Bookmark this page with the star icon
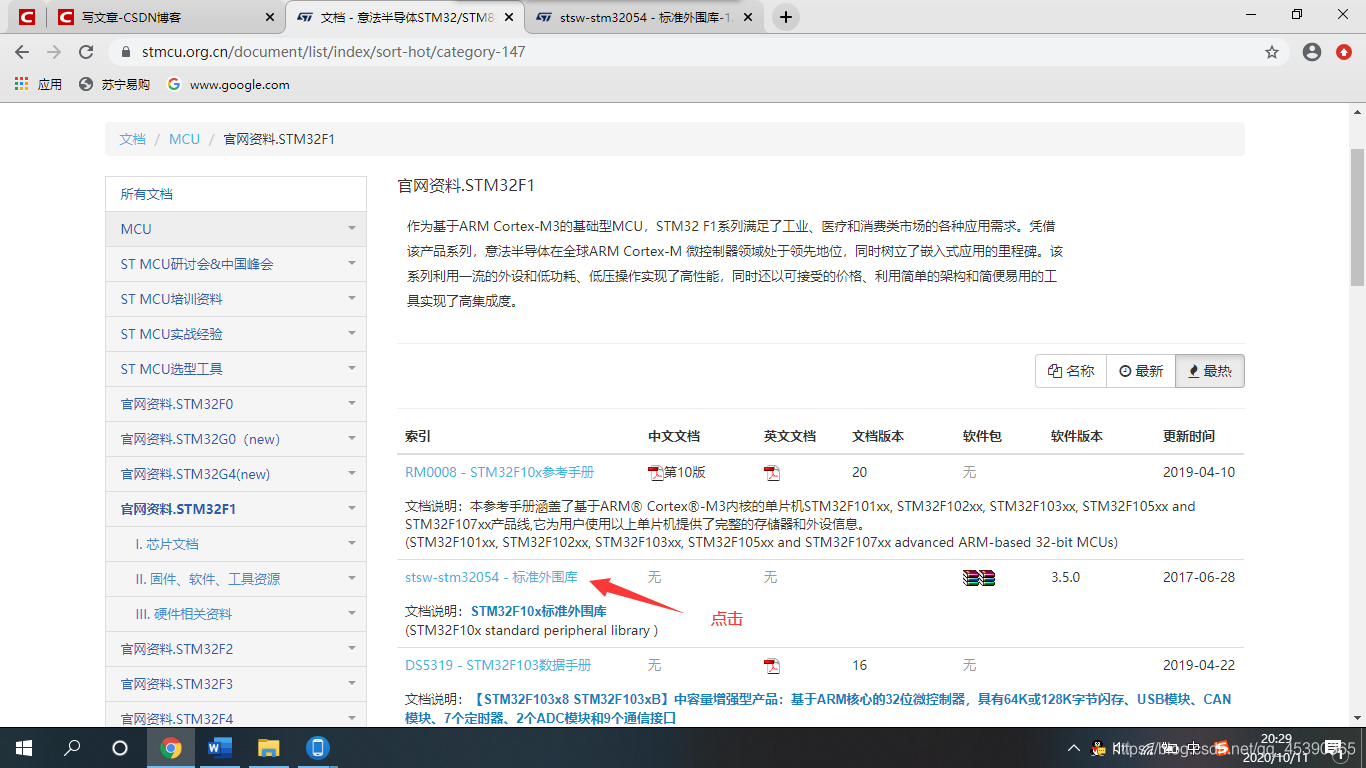This screenshot has height=768, width=1366. (1272, 52)
